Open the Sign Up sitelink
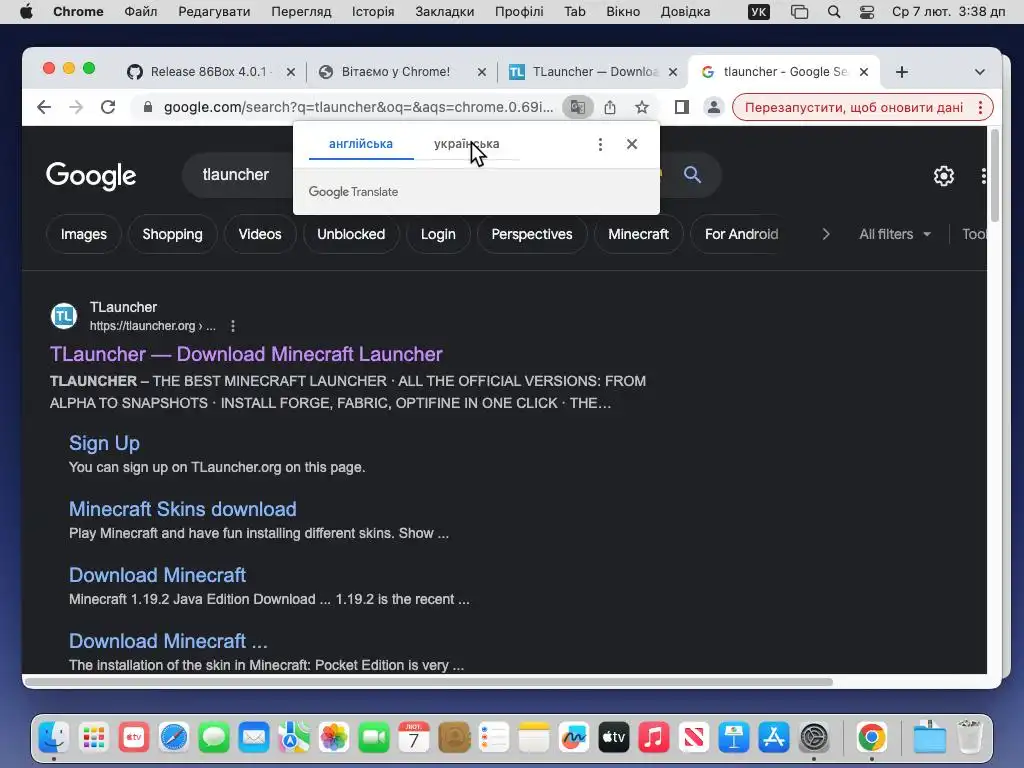The image size is (1024, 768). point(104,443)
